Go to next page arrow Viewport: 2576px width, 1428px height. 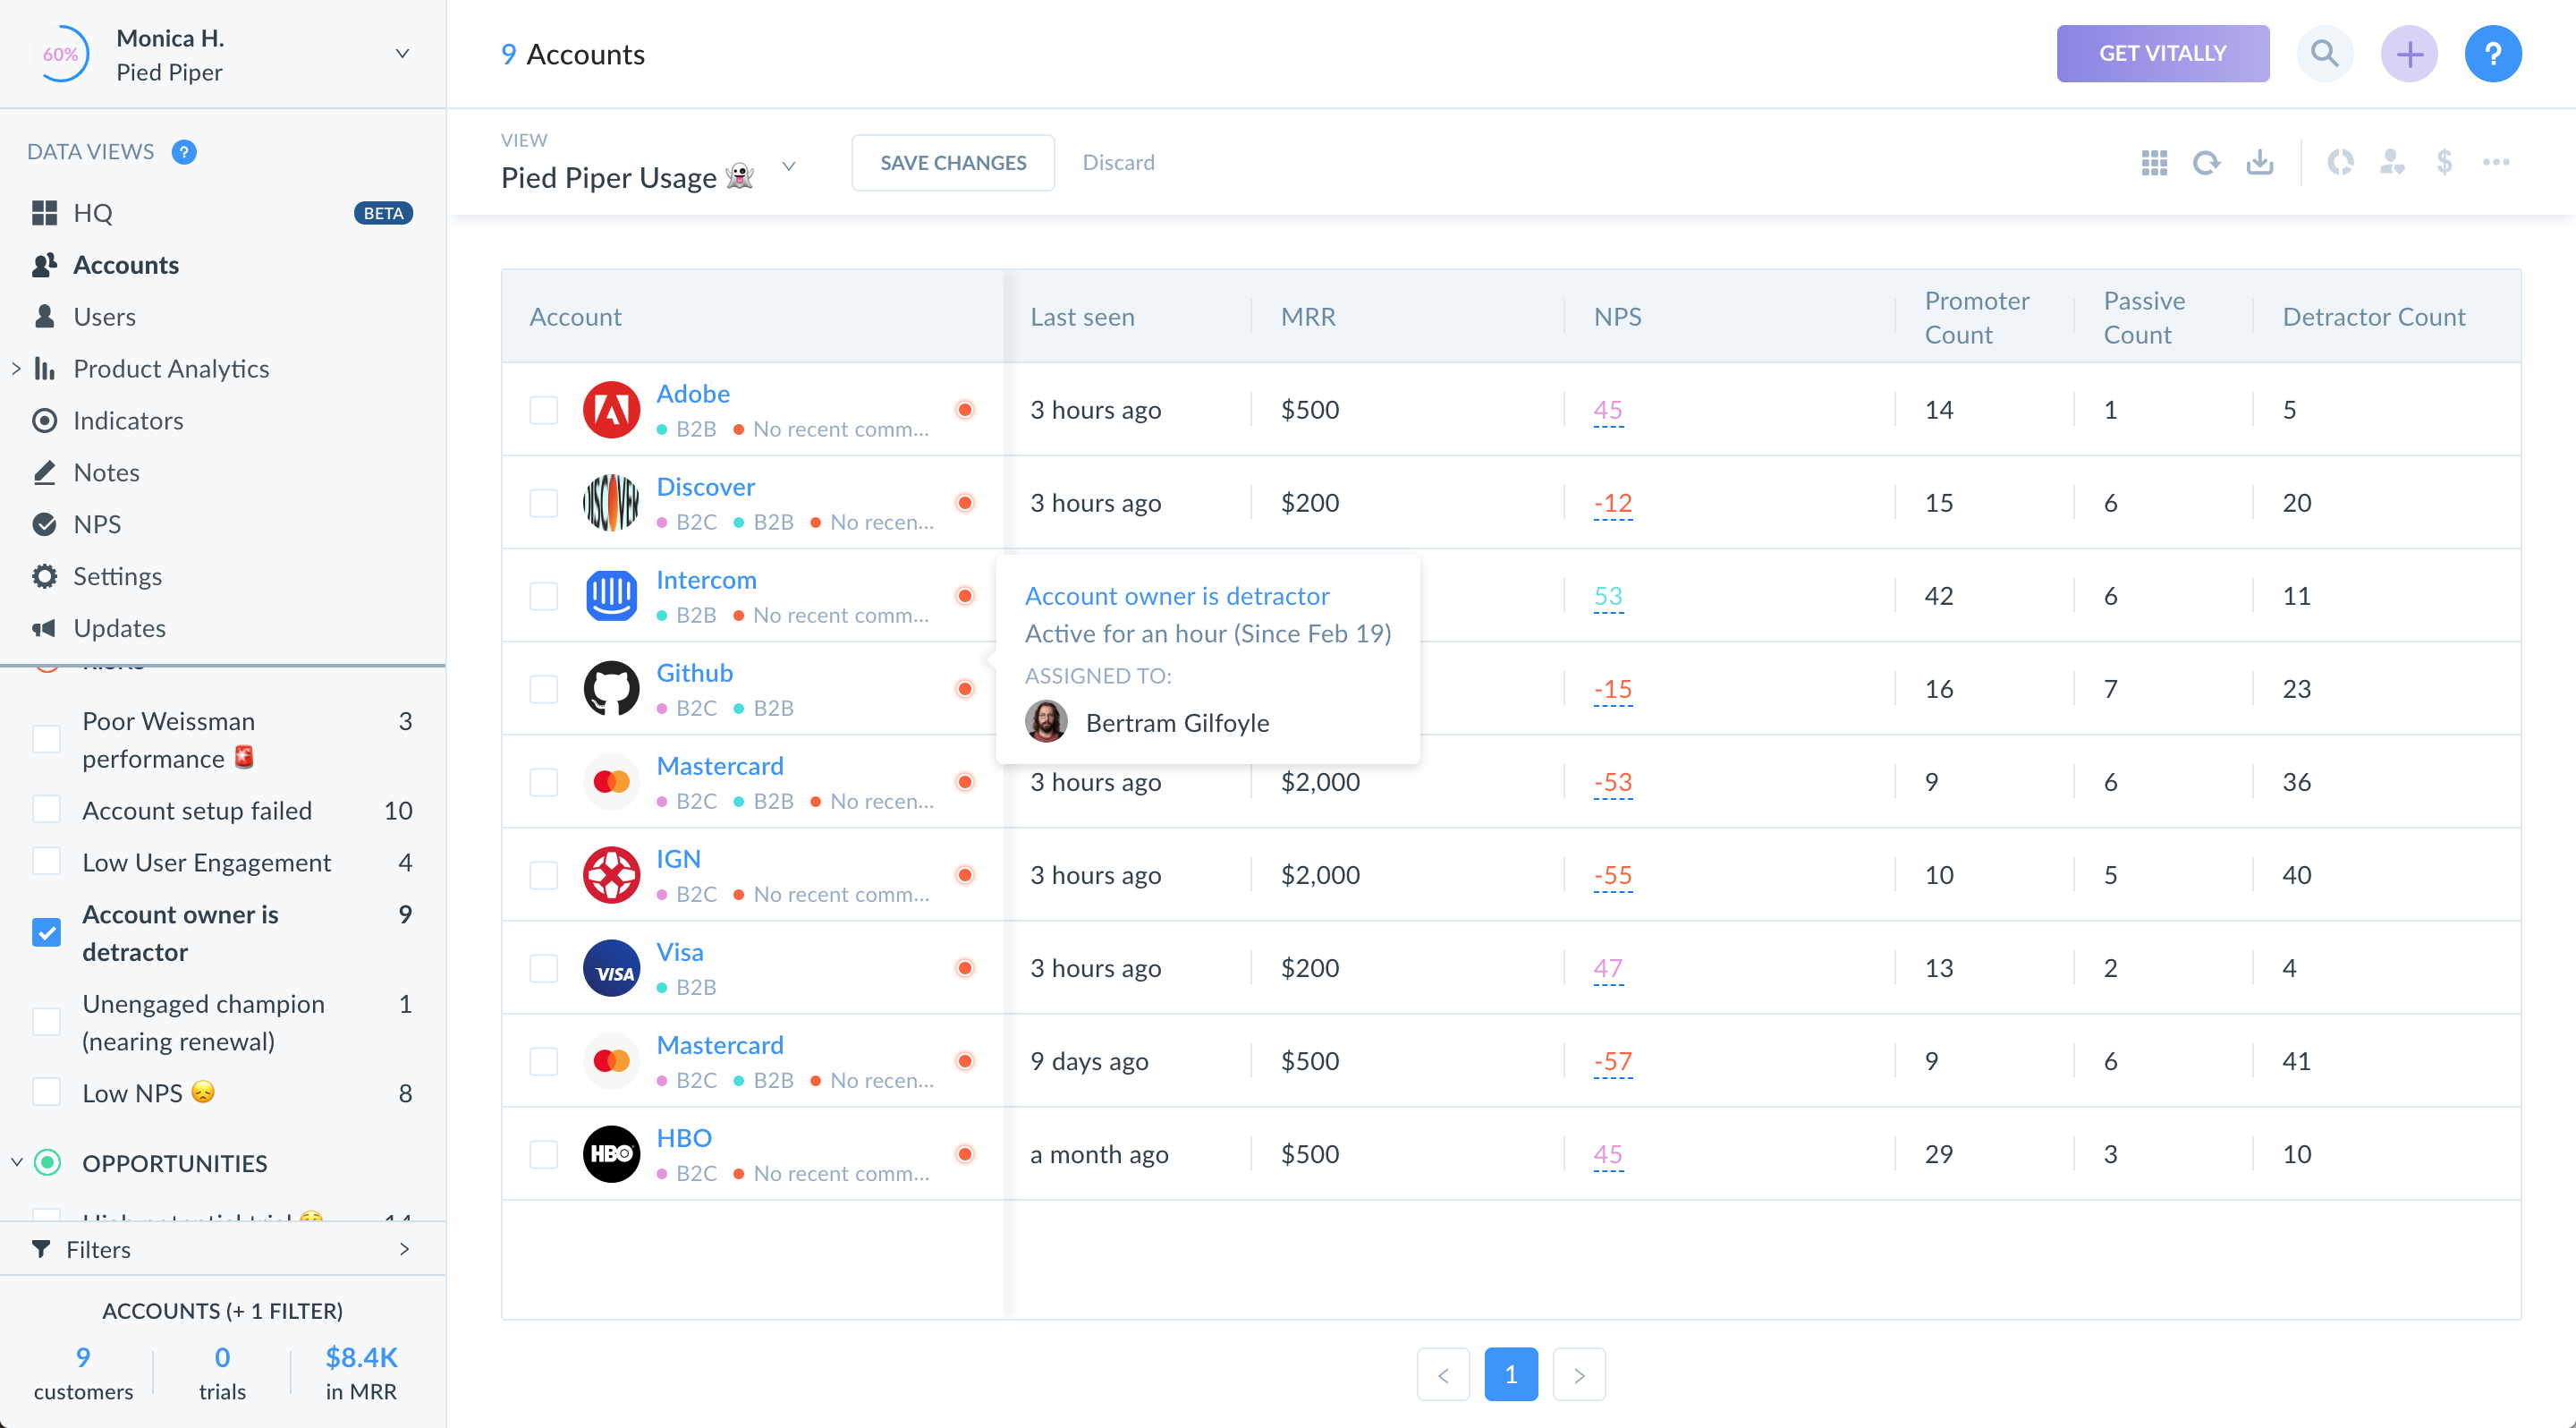coord(1578,1374)
